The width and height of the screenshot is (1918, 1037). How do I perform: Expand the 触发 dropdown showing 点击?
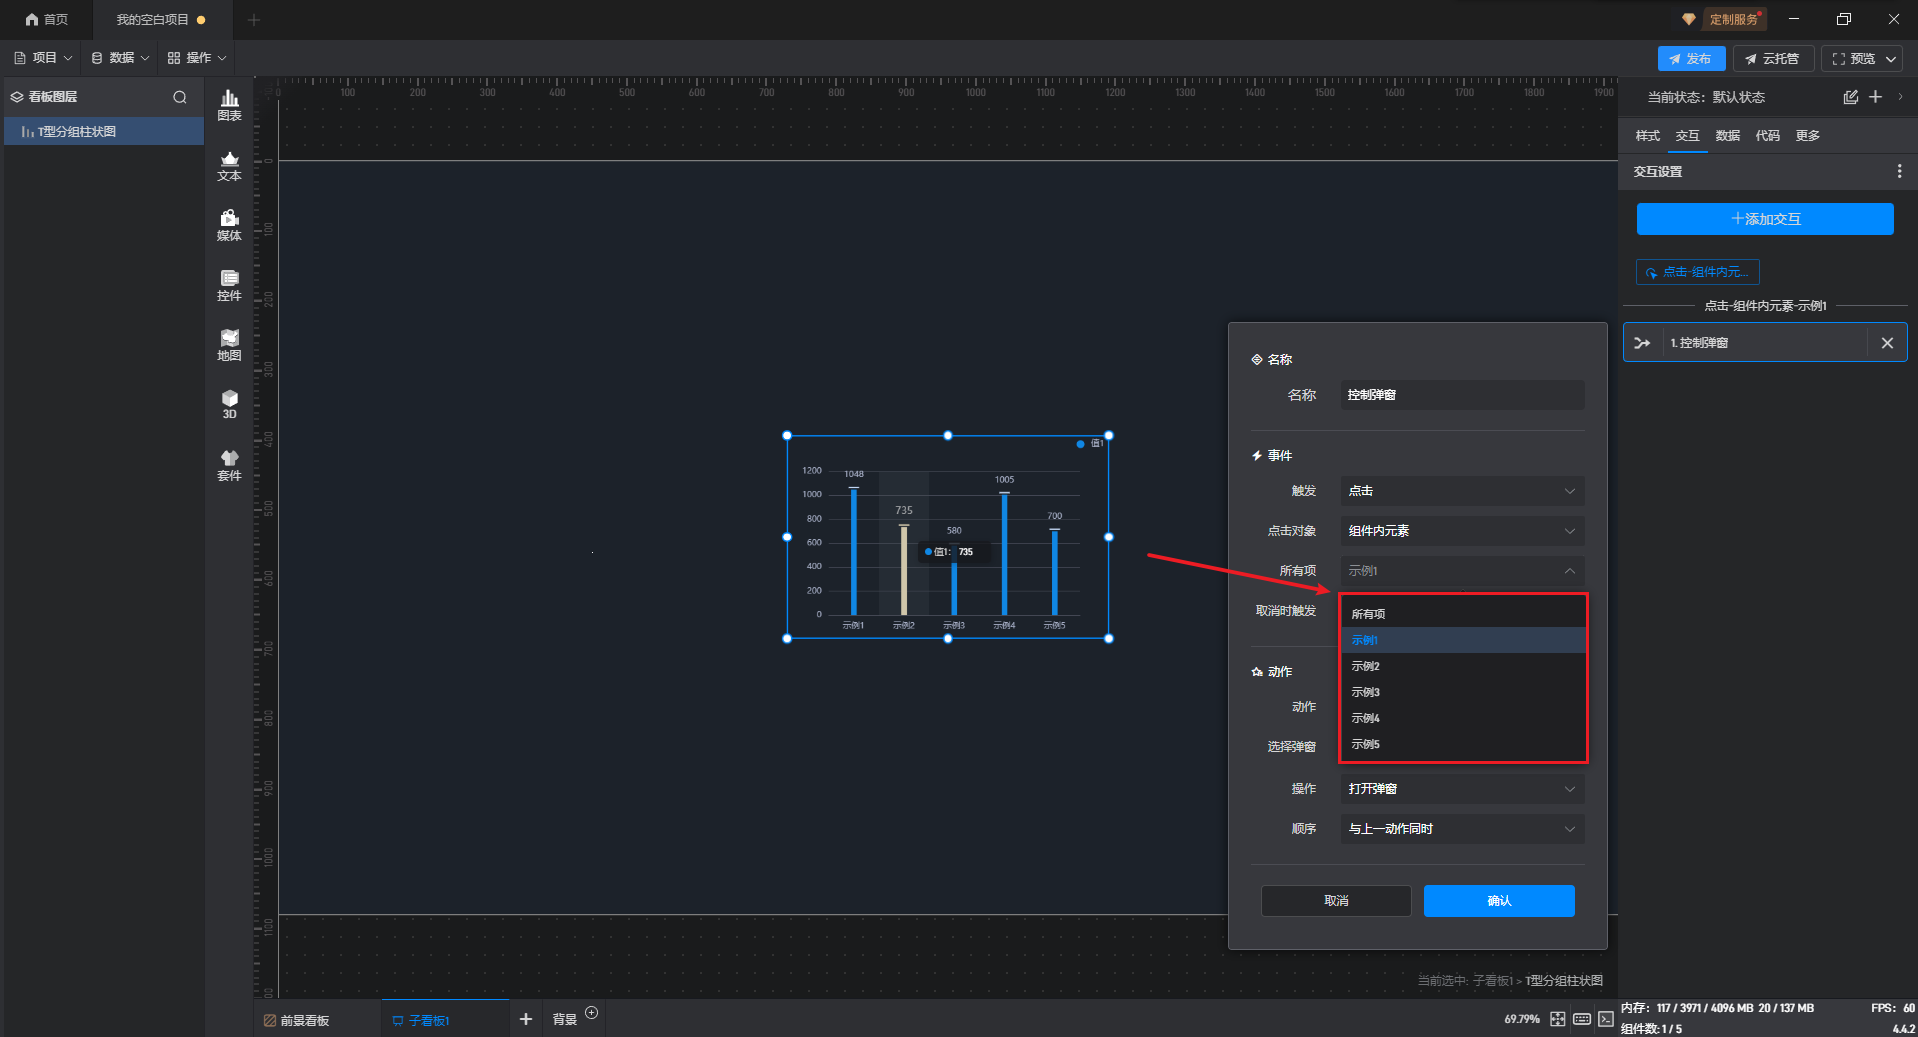[1461, 491]
